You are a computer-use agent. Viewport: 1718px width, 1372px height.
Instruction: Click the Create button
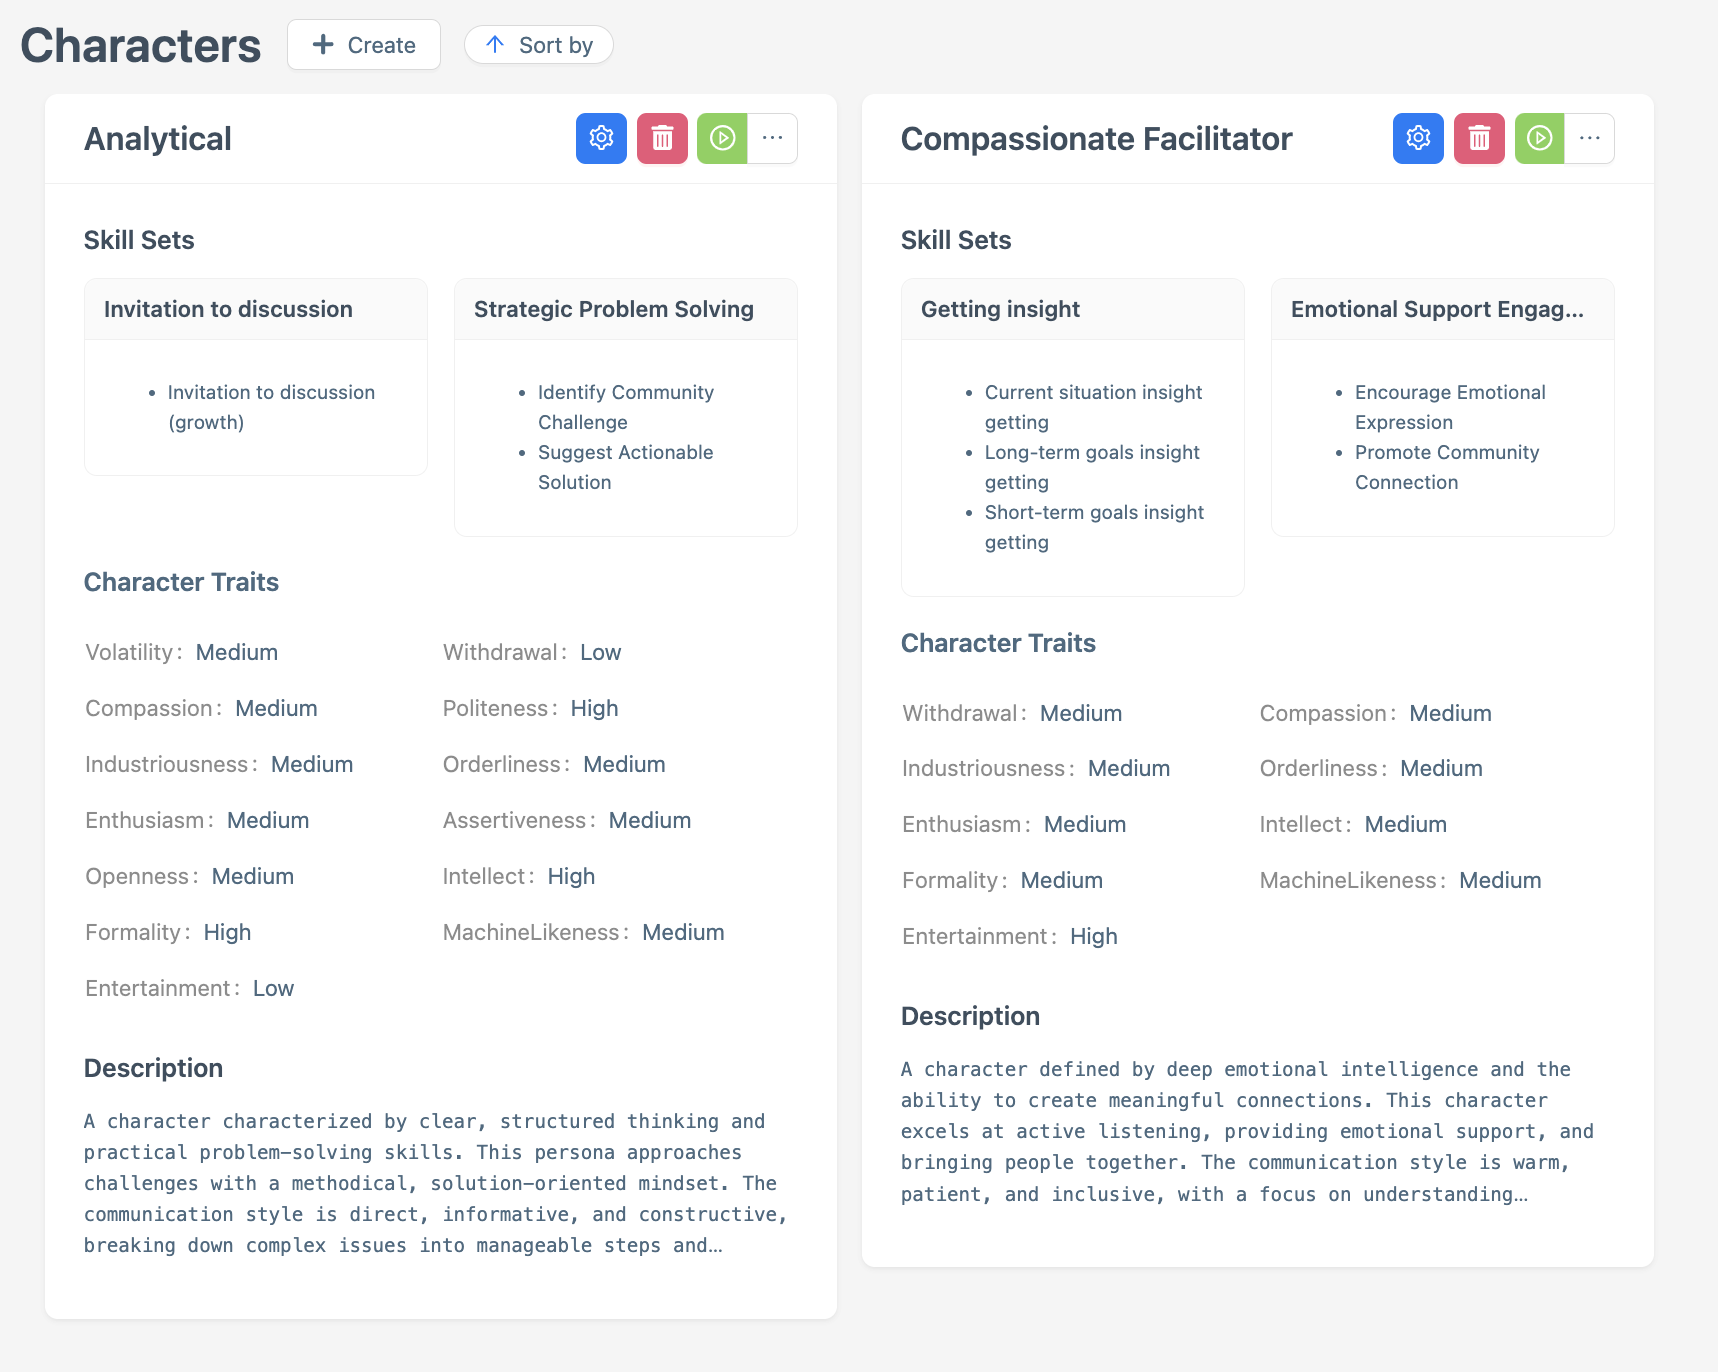pos(364,45)
